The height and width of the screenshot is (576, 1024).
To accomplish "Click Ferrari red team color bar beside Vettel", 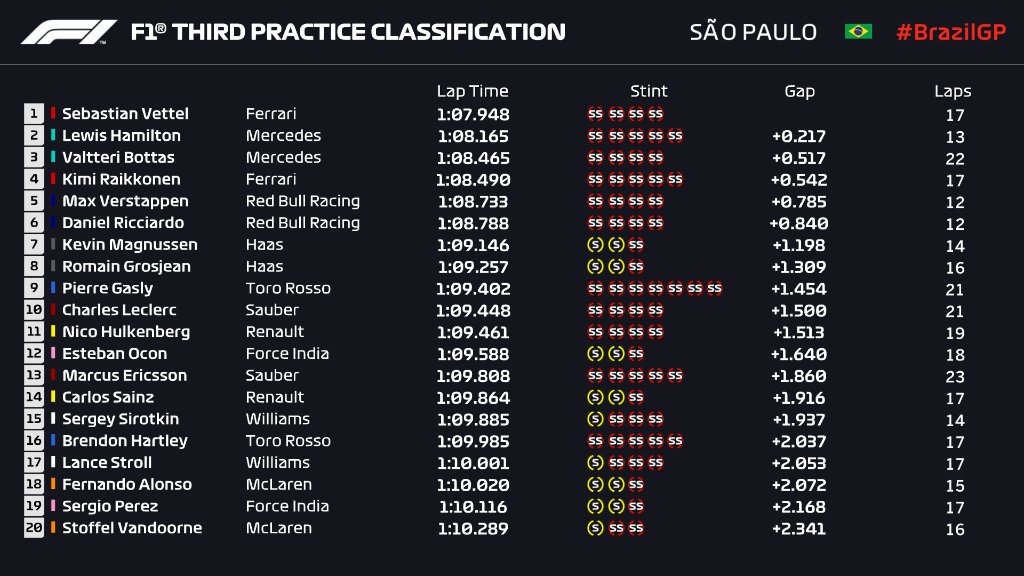I will [x=53, y=114].
